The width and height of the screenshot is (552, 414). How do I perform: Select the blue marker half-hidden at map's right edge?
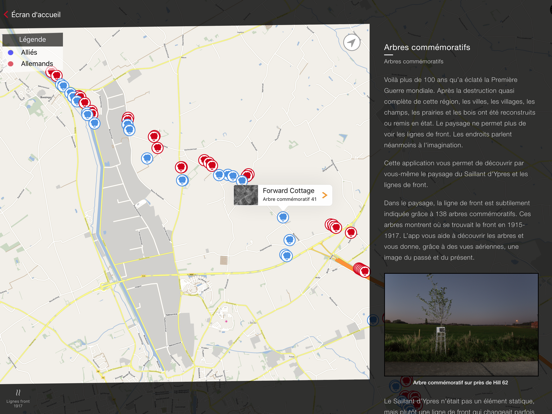(x=372, y=320)
